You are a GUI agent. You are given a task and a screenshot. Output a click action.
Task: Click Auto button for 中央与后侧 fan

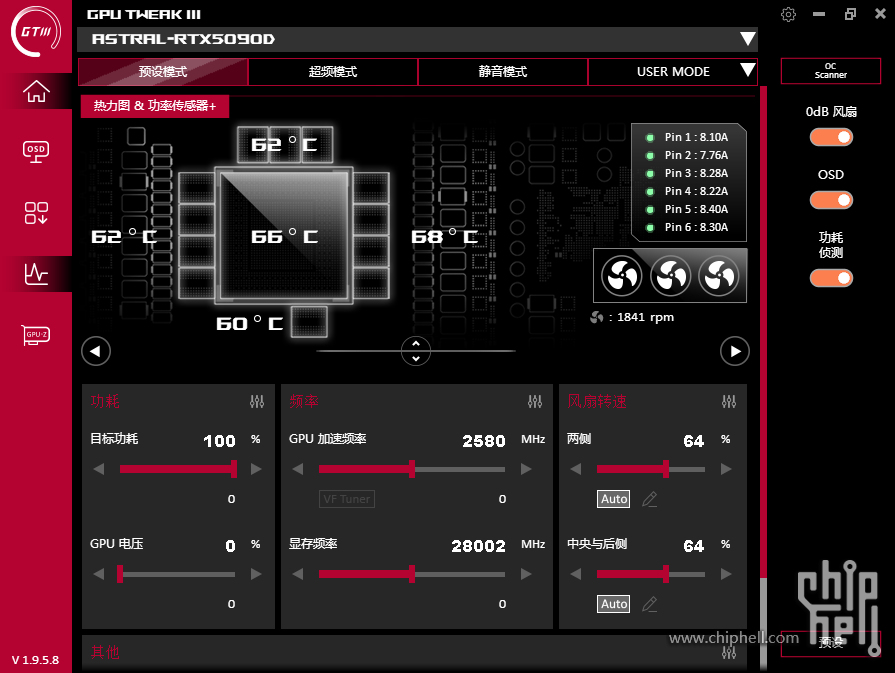613,604
